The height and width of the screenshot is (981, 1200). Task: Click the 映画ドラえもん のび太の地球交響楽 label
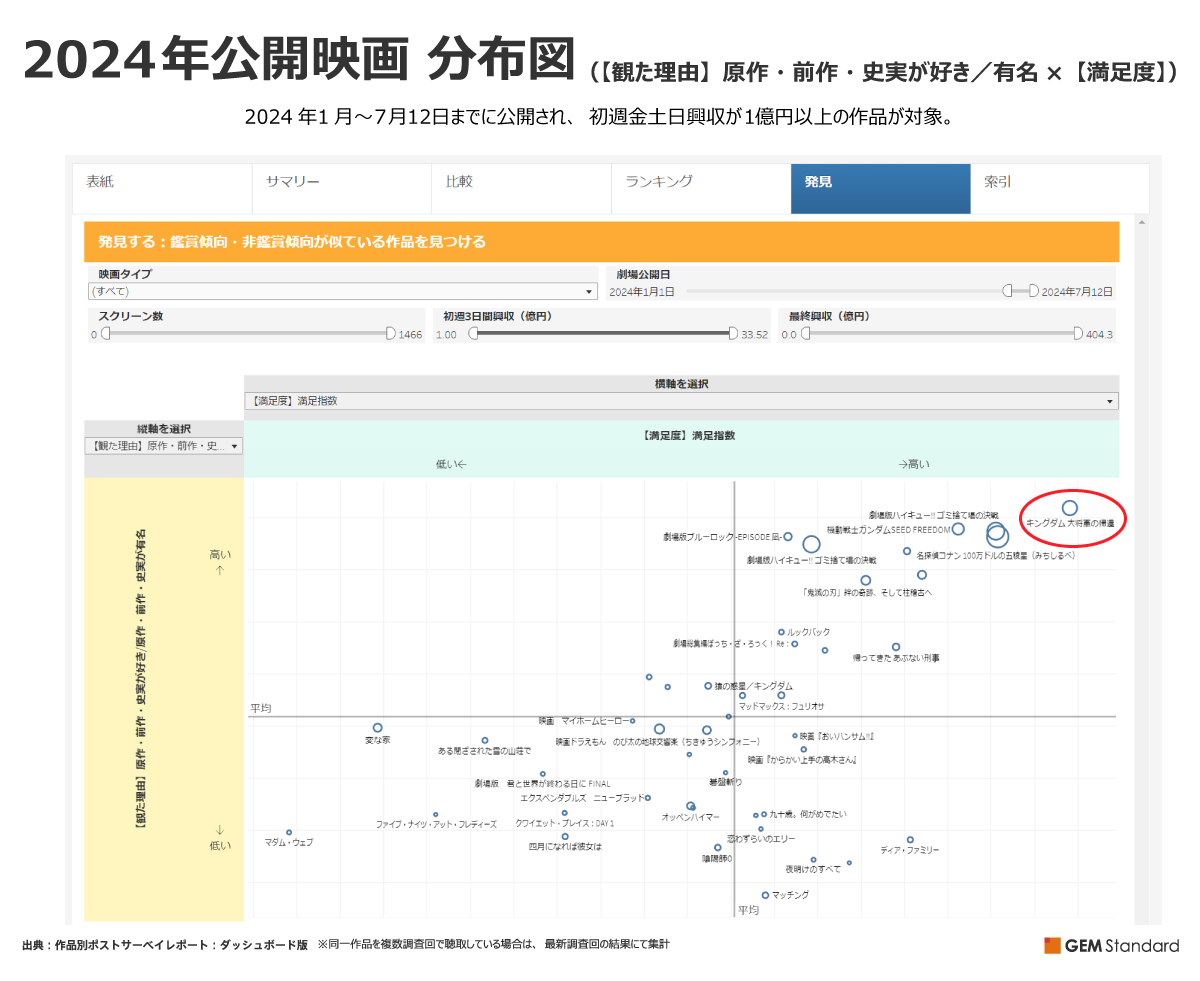657,742
